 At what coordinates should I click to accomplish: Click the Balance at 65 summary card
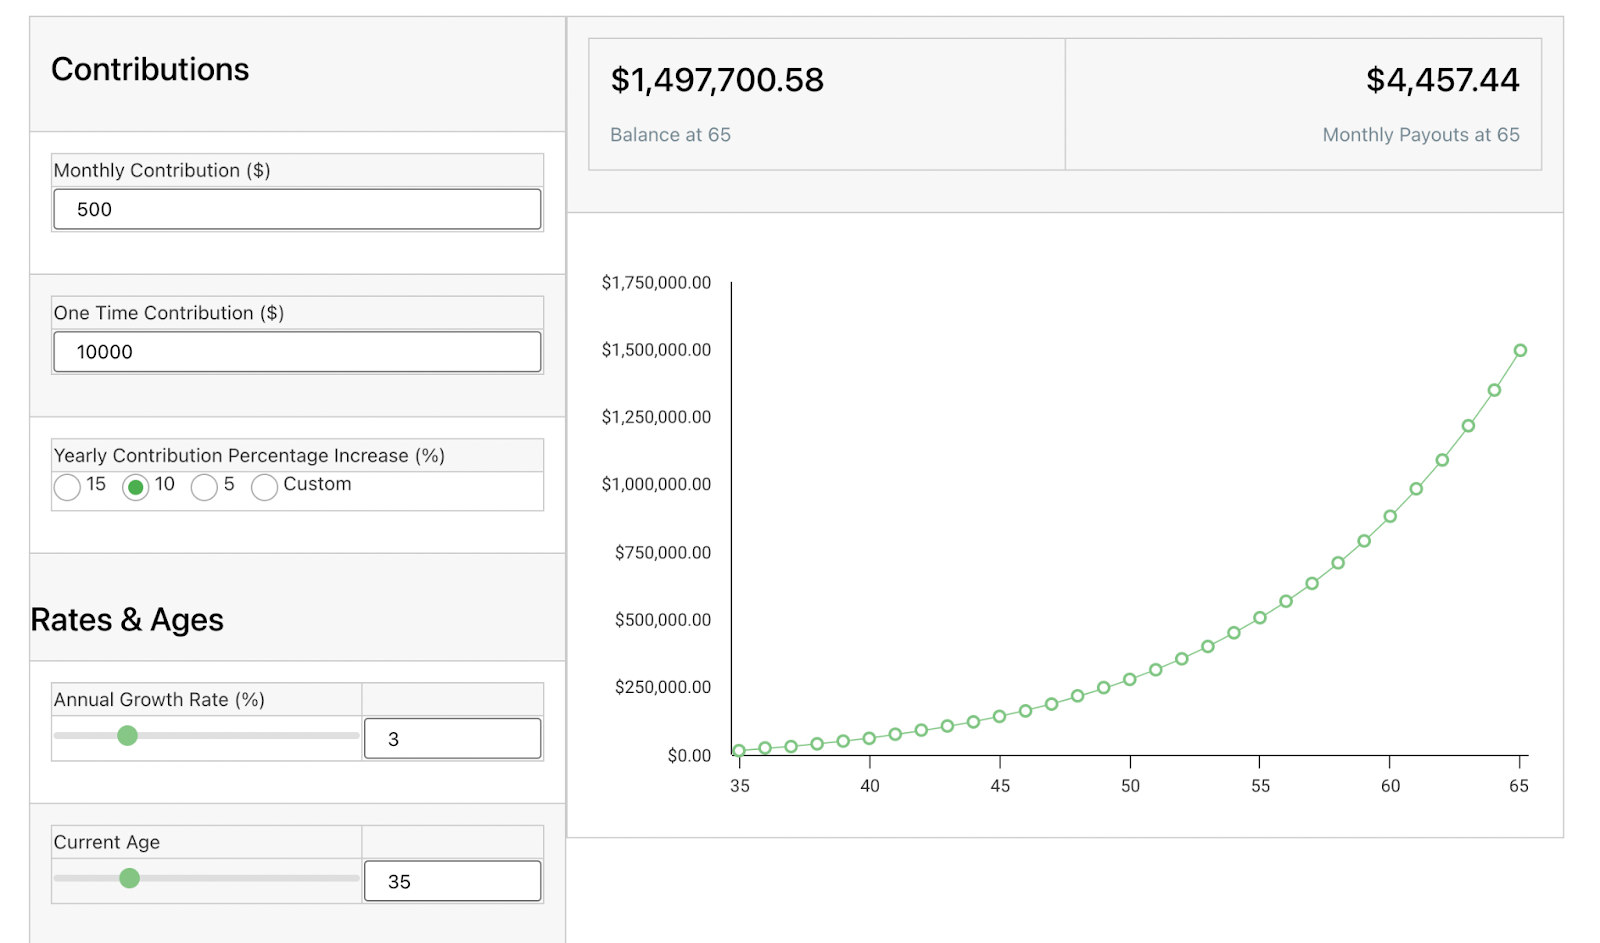coord(827,104)
